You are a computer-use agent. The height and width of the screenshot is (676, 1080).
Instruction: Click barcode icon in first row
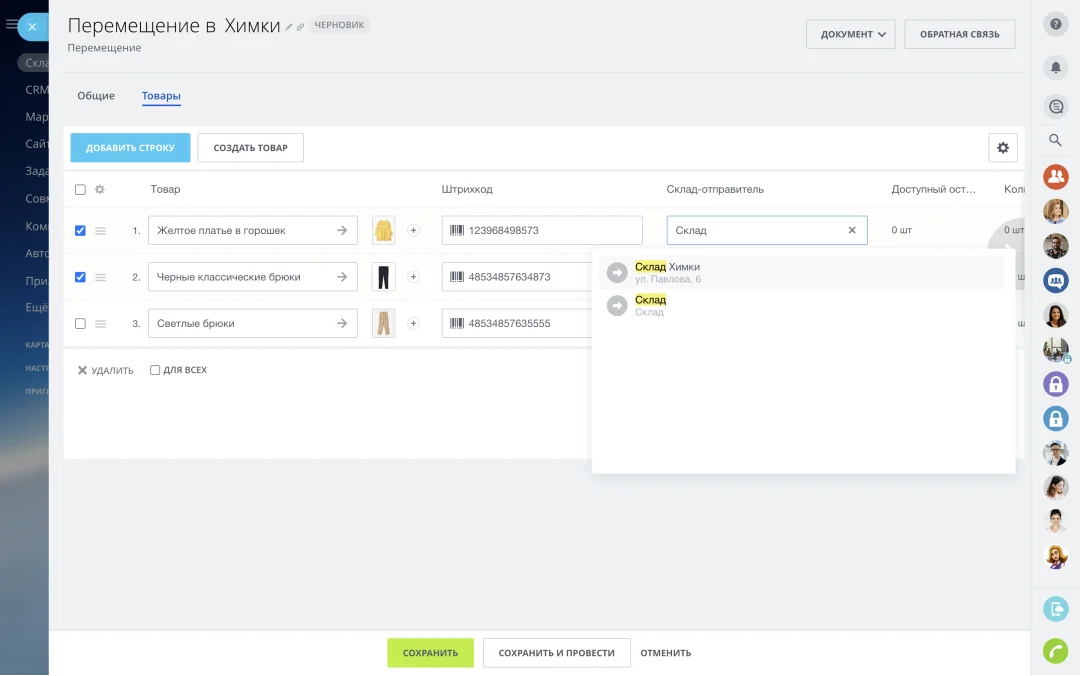click(457, 230)
